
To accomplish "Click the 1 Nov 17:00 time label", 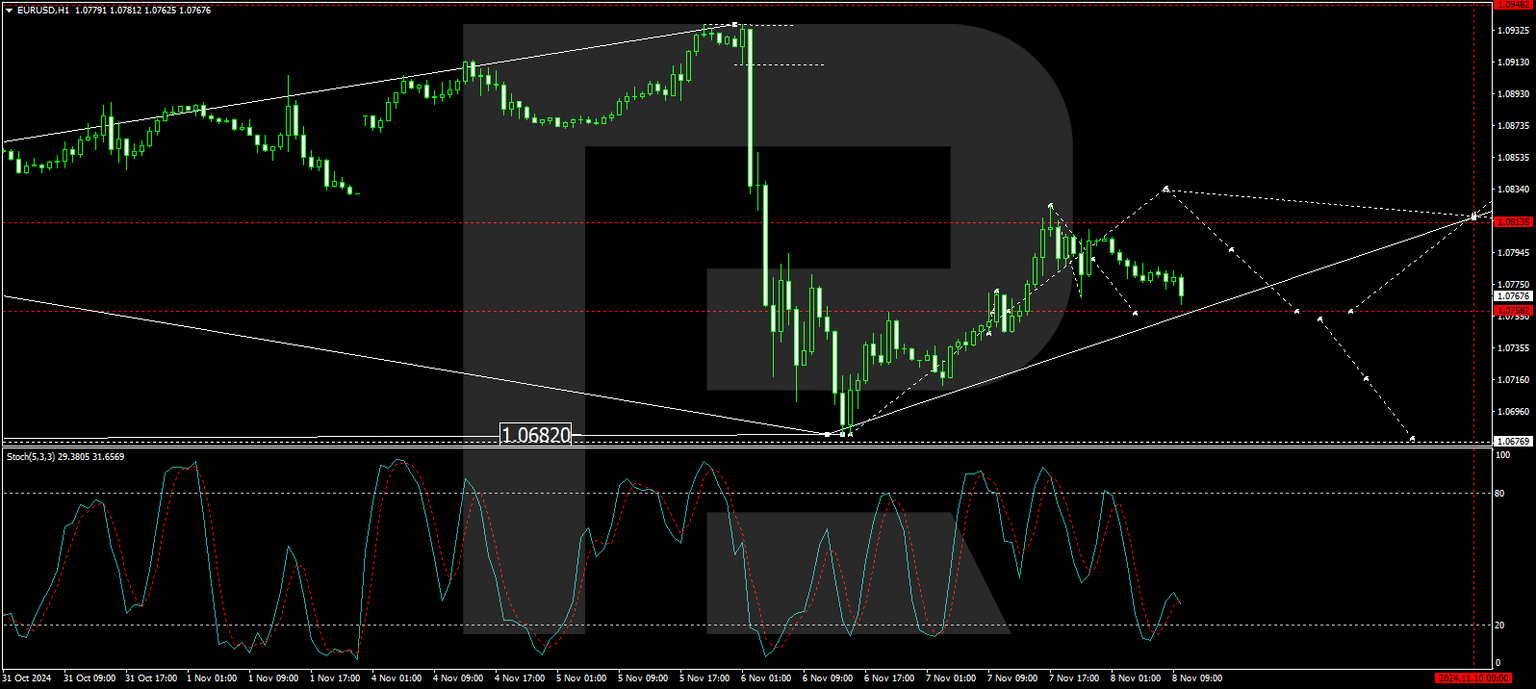I will 336,678.
